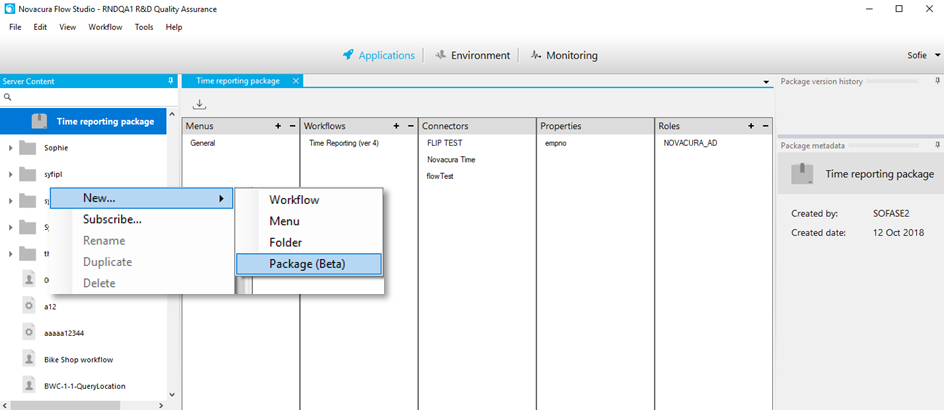Click the a12 workflow gear icon
Viewport: 944px width, 410px height.
[x=28, y=306]
